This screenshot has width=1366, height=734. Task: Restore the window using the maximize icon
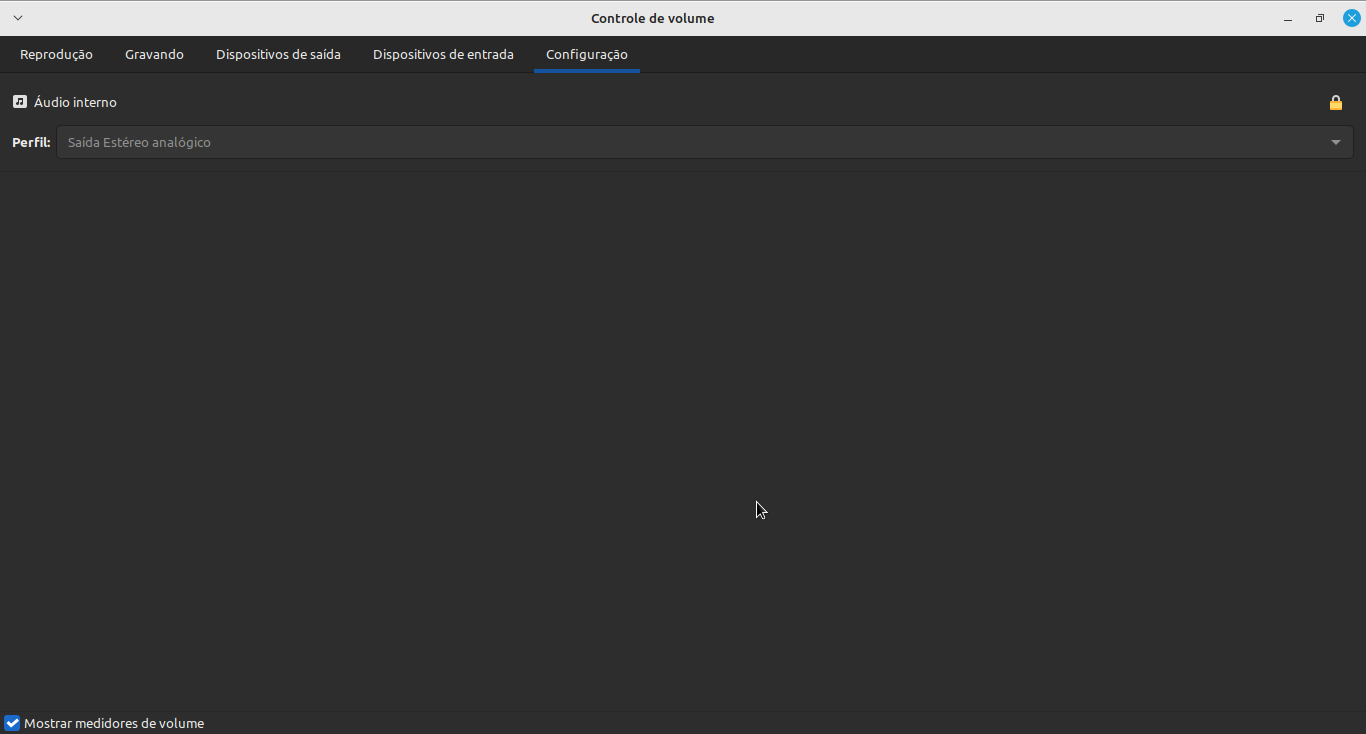point(1320,18)
